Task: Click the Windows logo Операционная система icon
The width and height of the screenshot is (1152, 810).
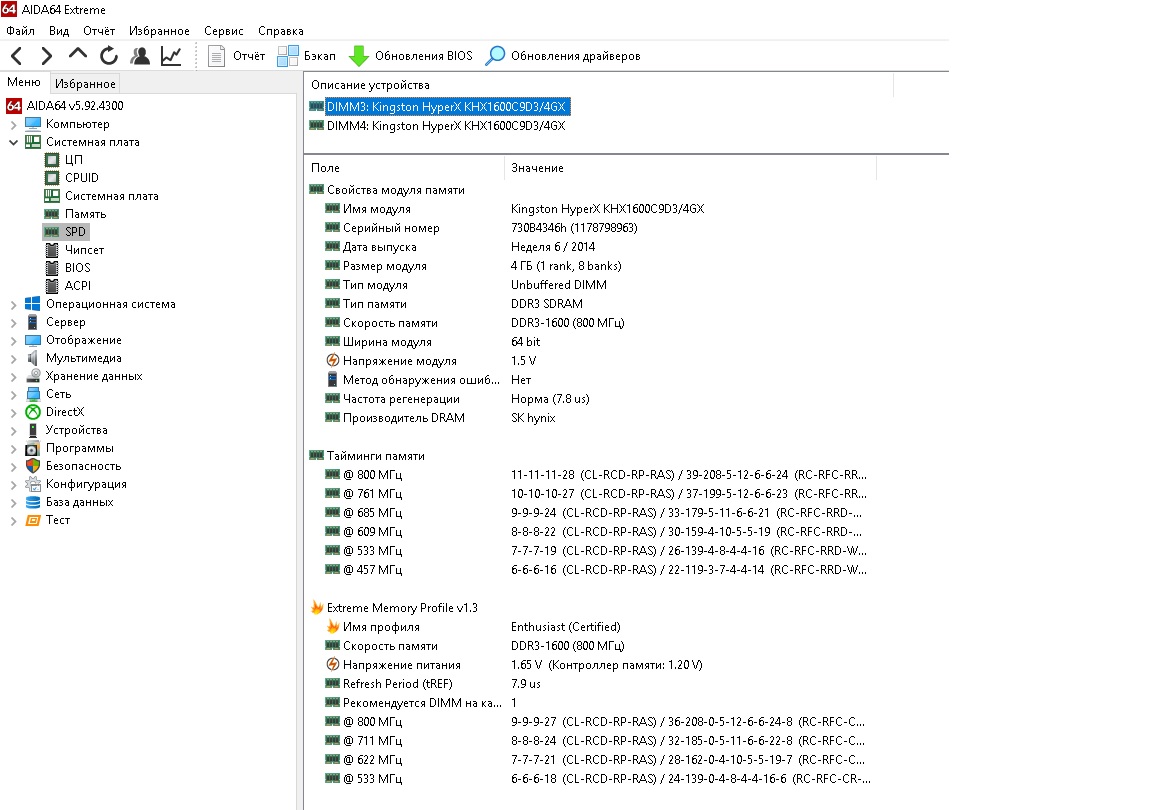Action: pyautogui.click(x=33, y=304)
